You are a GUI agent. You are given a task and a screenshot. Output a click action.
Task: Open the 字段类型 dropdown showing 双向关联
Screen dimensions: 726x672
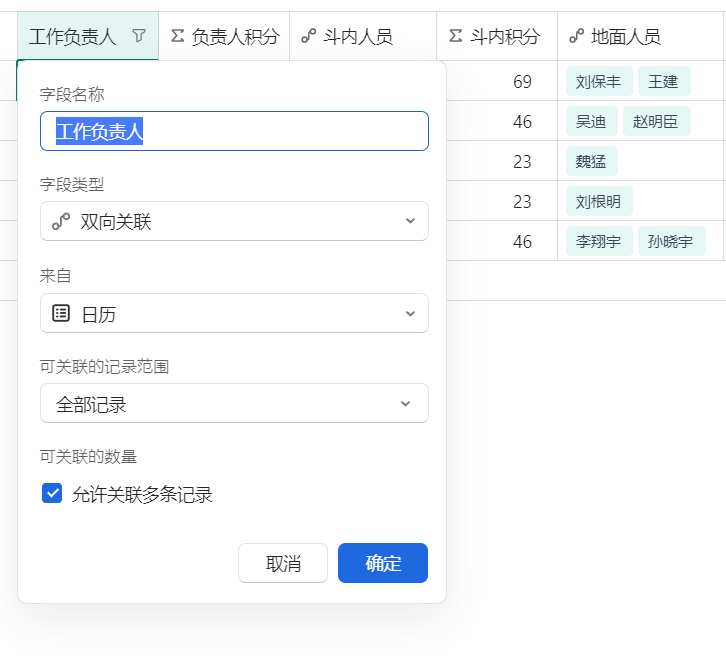coord(234,221)
